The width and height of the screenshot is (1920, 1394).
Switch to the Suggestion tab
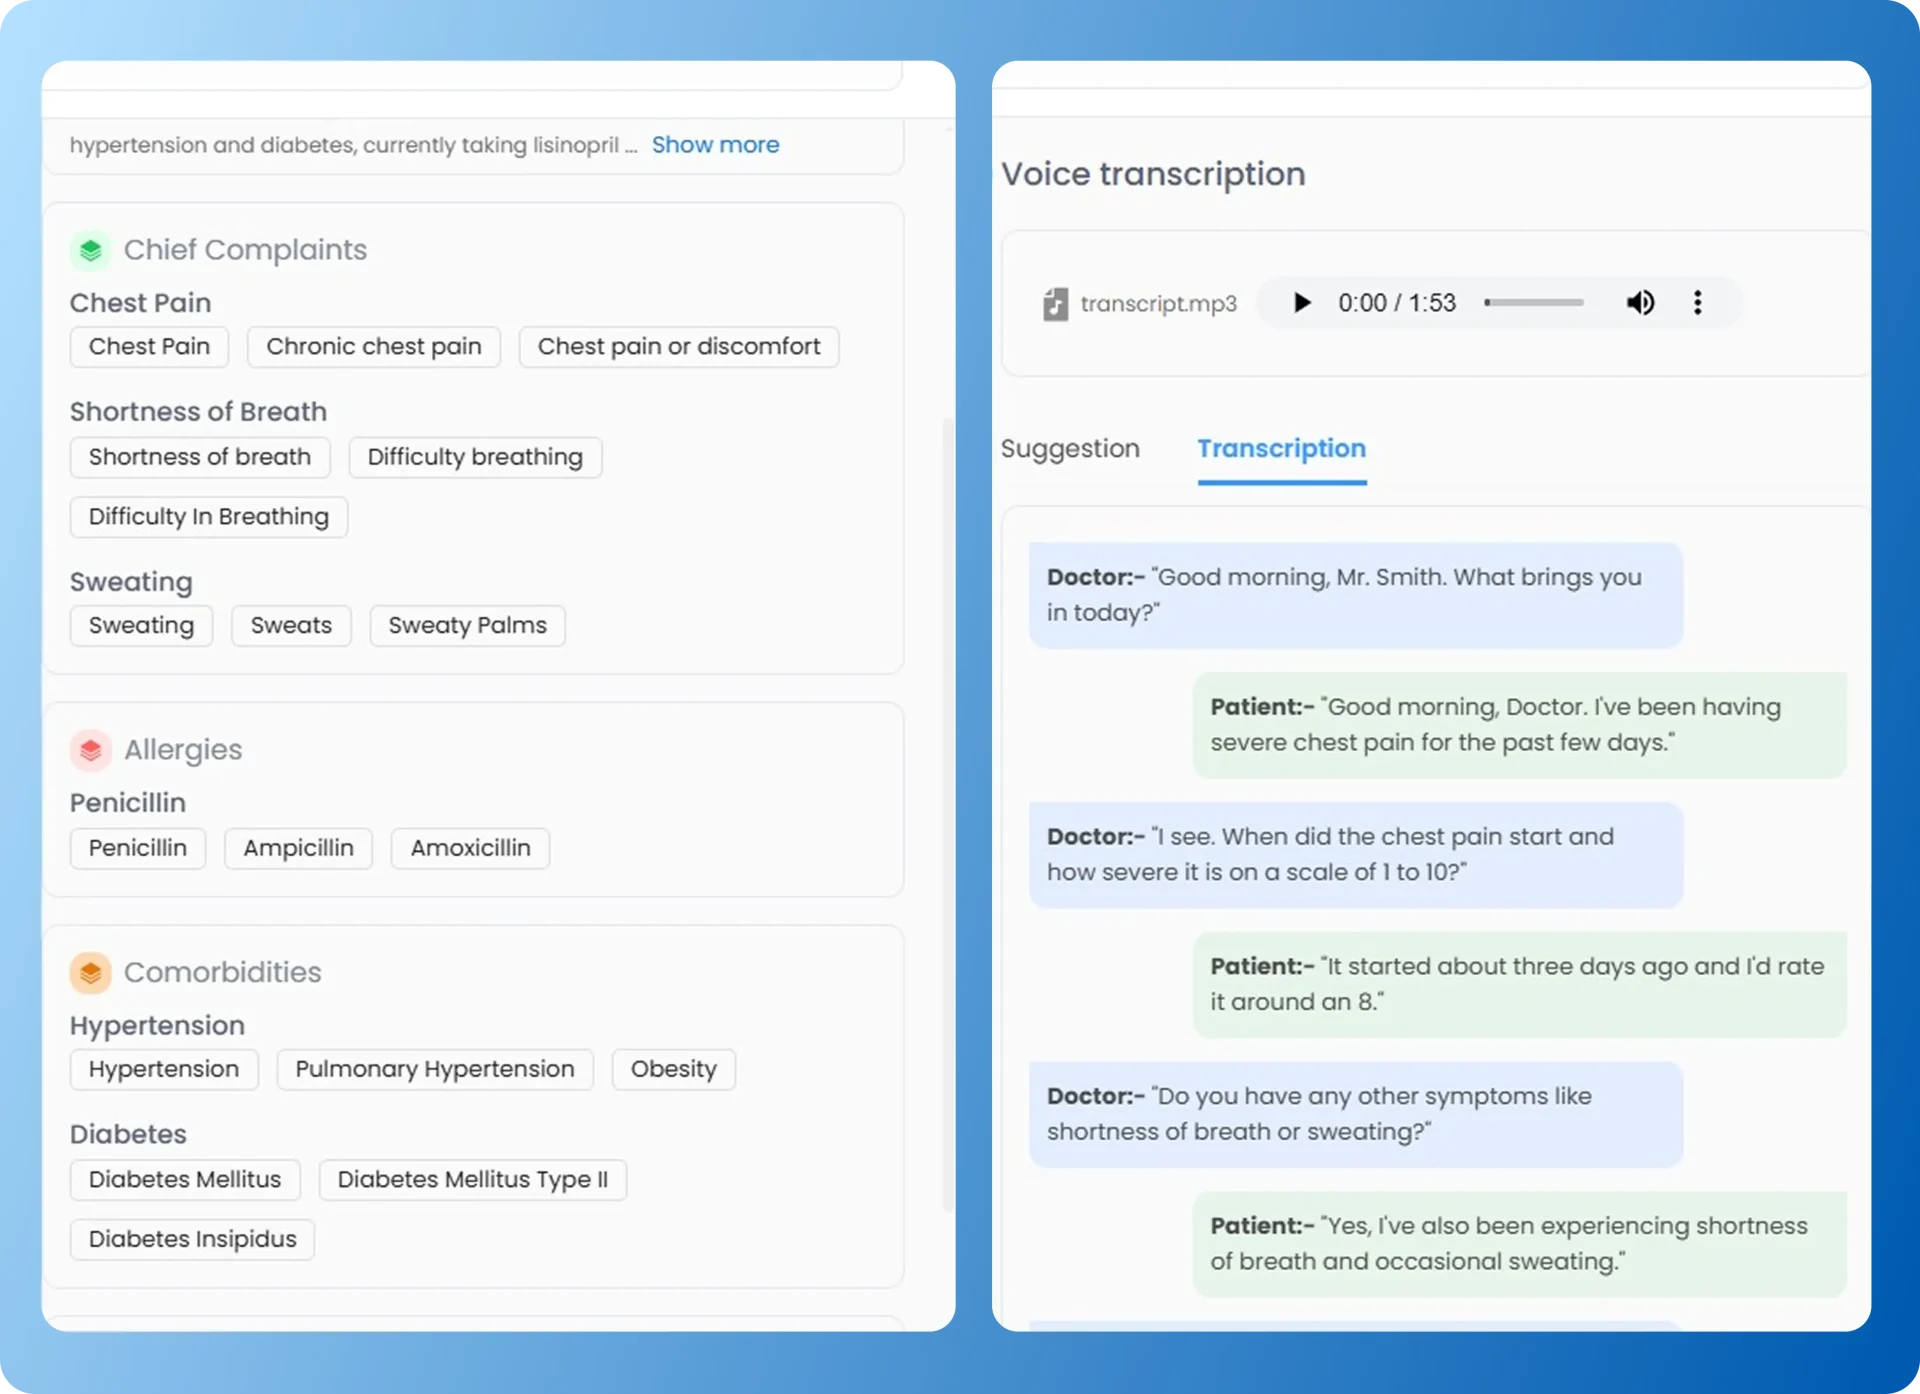(1070, 449)
